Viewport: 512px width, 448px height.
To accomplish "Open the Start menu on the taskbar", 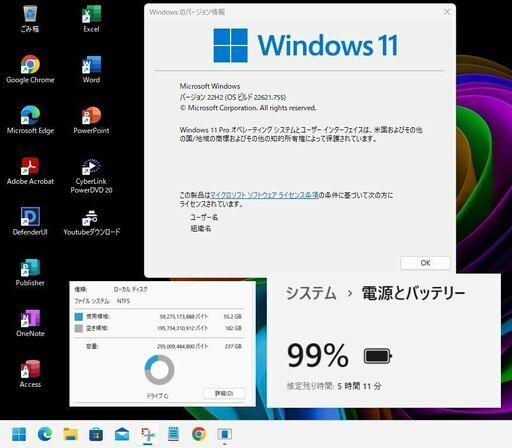I will (x=19, y=434).
